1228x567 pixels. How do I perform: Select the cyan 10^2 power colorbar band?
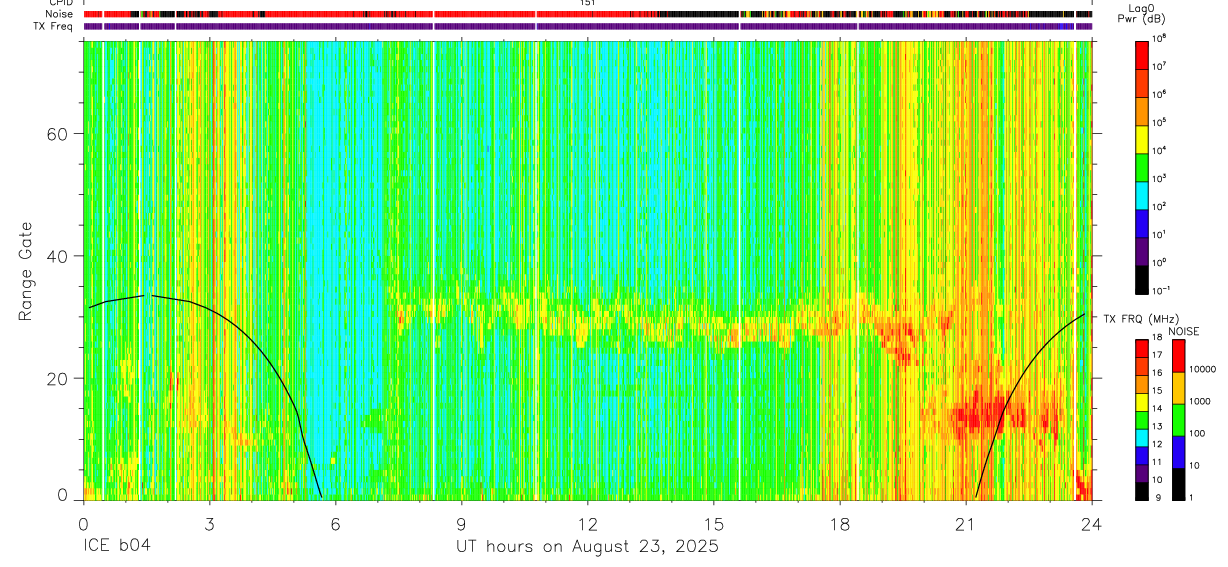(1141, 194)
